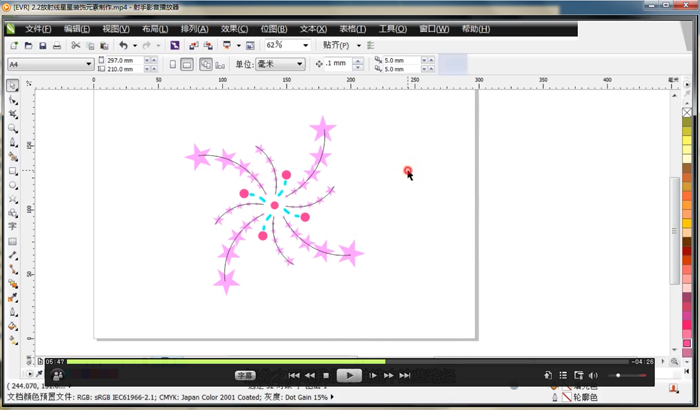Screen dimensions: 700x410
Task: Select the Pick tool in toolbox
Action: (x=12, y=87)
